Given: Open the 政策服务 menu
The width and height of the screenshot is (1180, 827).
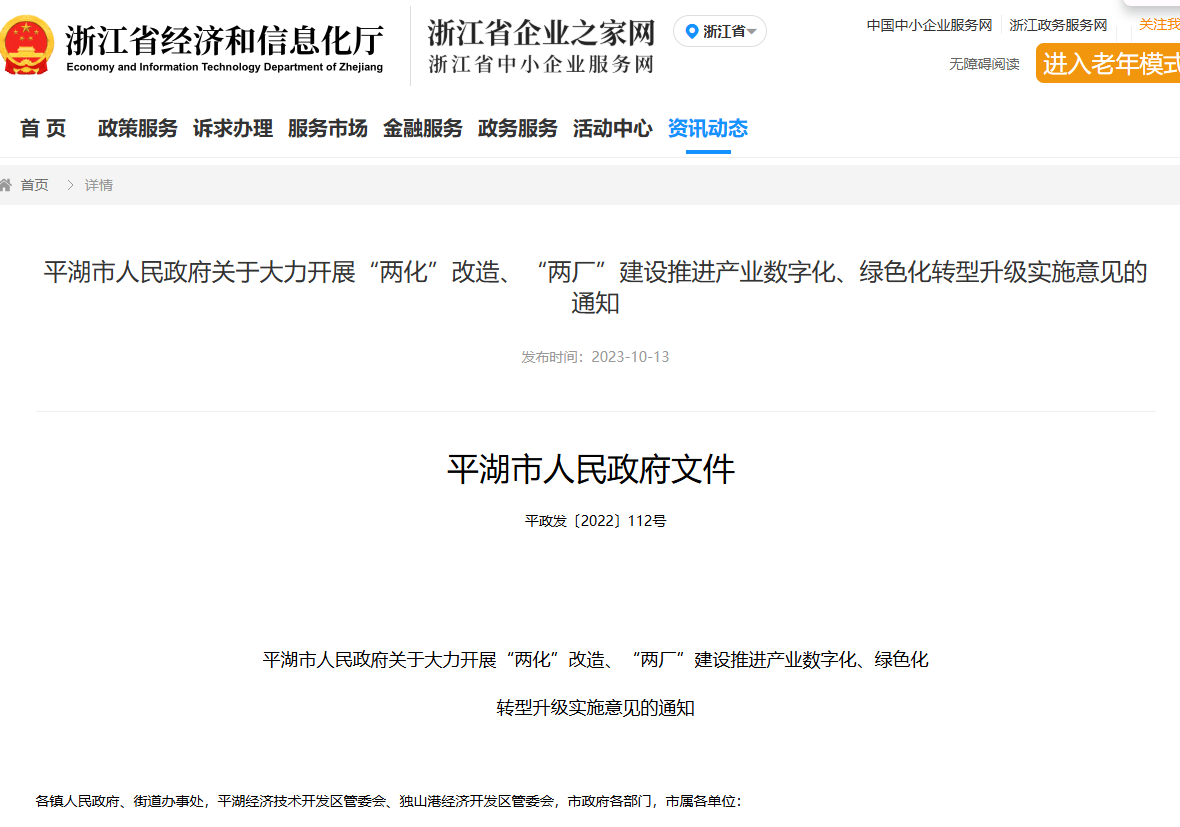Looking at the screenshot, I should pos(137,128).
